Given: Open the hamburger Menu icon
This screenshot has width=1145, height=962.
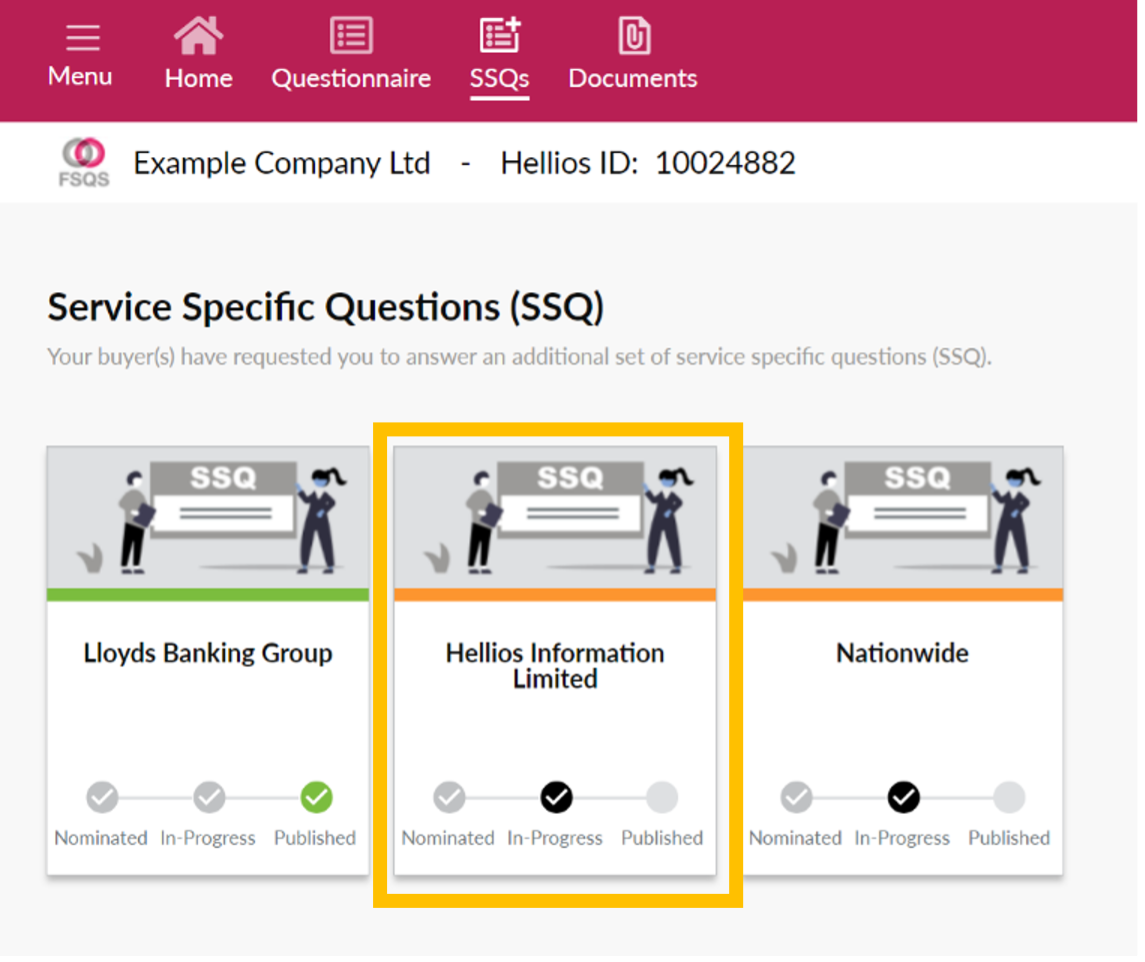Looking at the screenshot, I should [x=83, y=37].
